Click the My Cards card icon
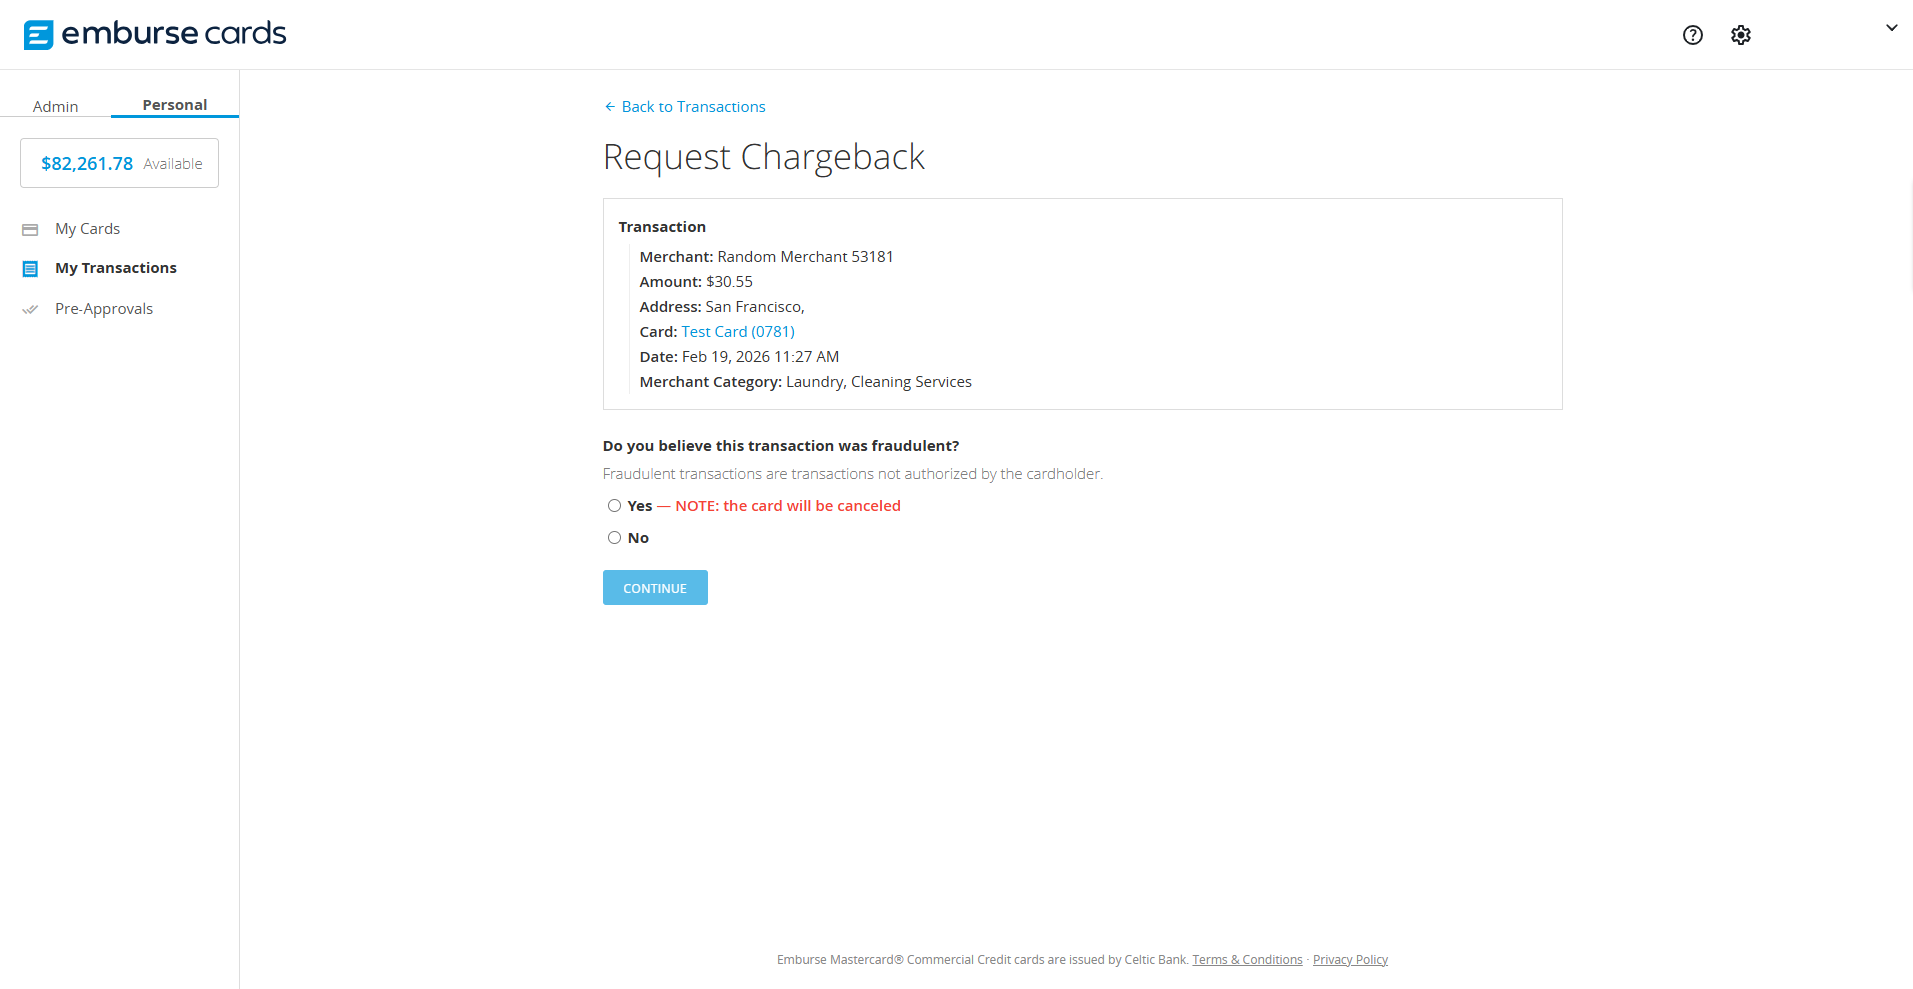Viewport: 1913px width, 989px height. (30, 230)
